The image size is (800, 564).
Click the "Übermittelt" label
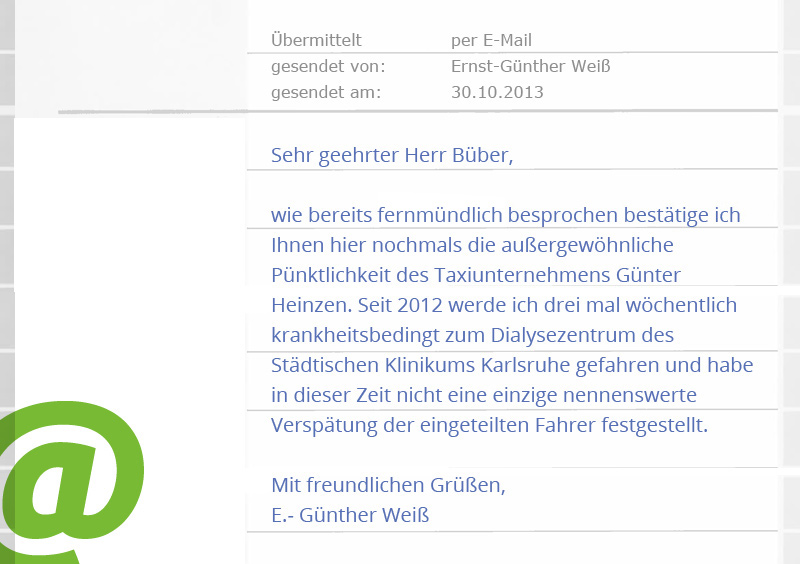[316, 41]
